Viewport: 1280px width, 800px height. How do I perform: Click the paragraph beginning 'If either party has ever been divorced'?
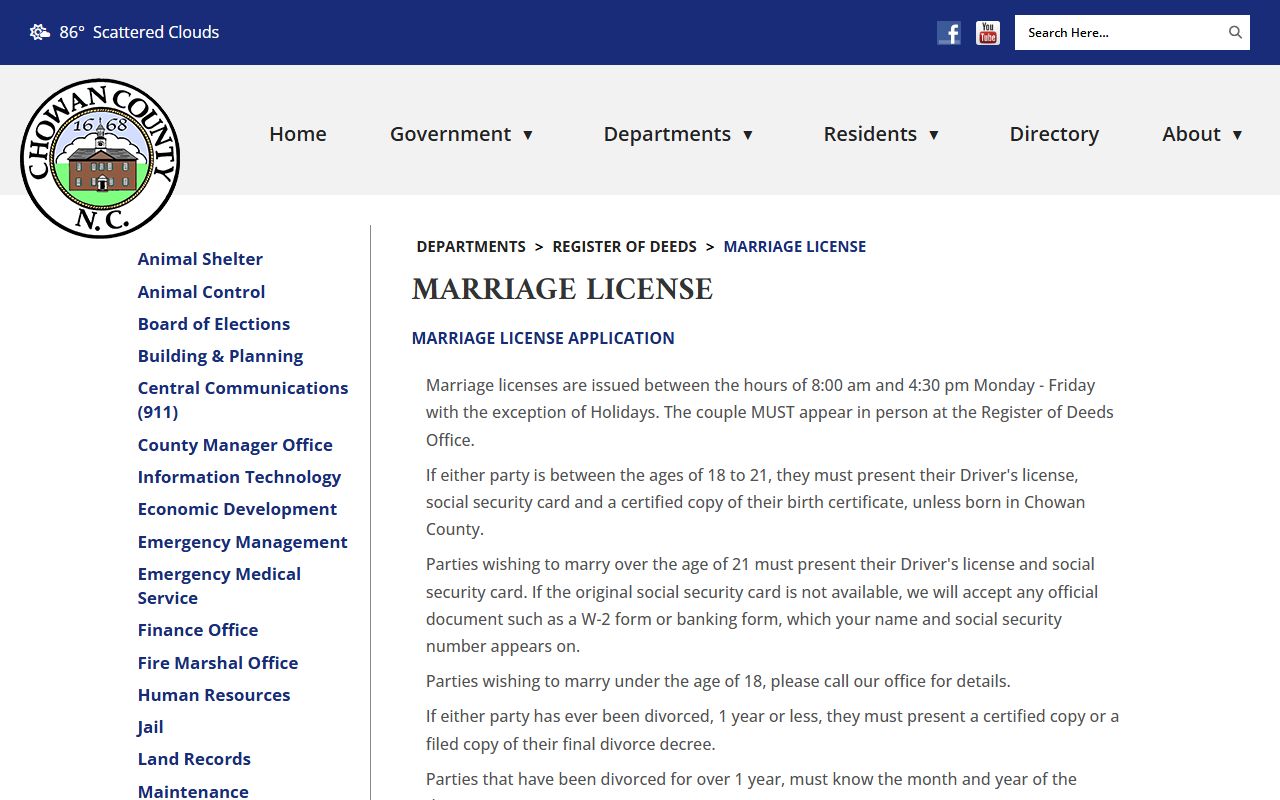[772, 730]
